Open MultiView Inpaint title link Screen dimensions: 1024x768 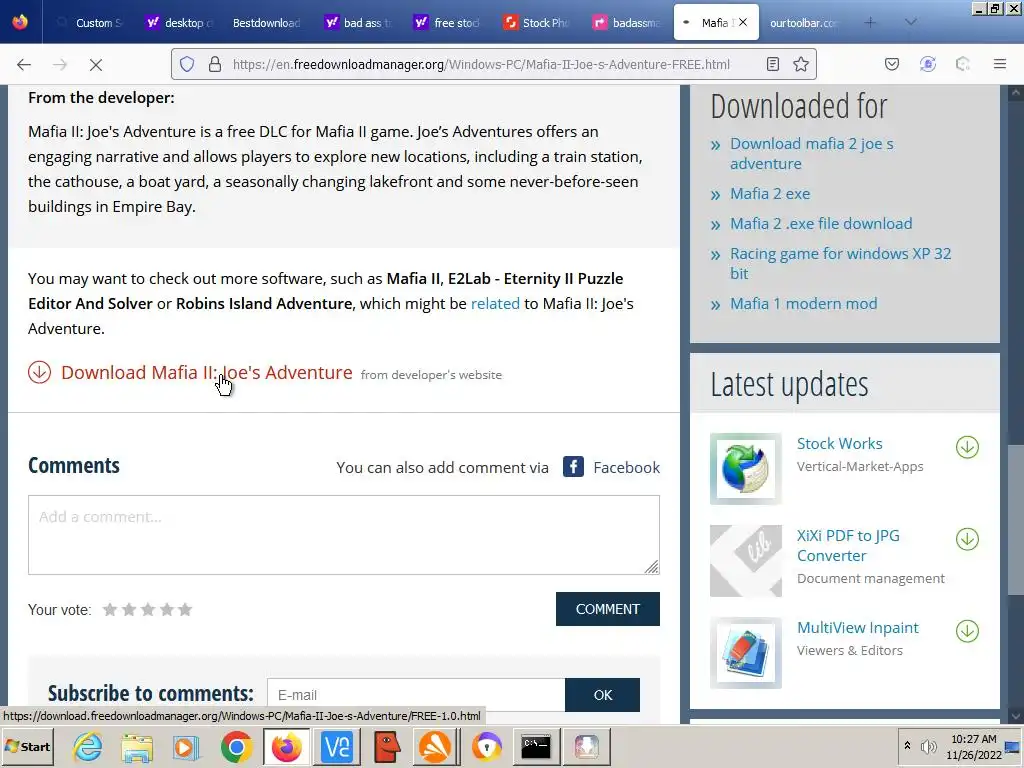pyautogui.click(x=857, y=628)
